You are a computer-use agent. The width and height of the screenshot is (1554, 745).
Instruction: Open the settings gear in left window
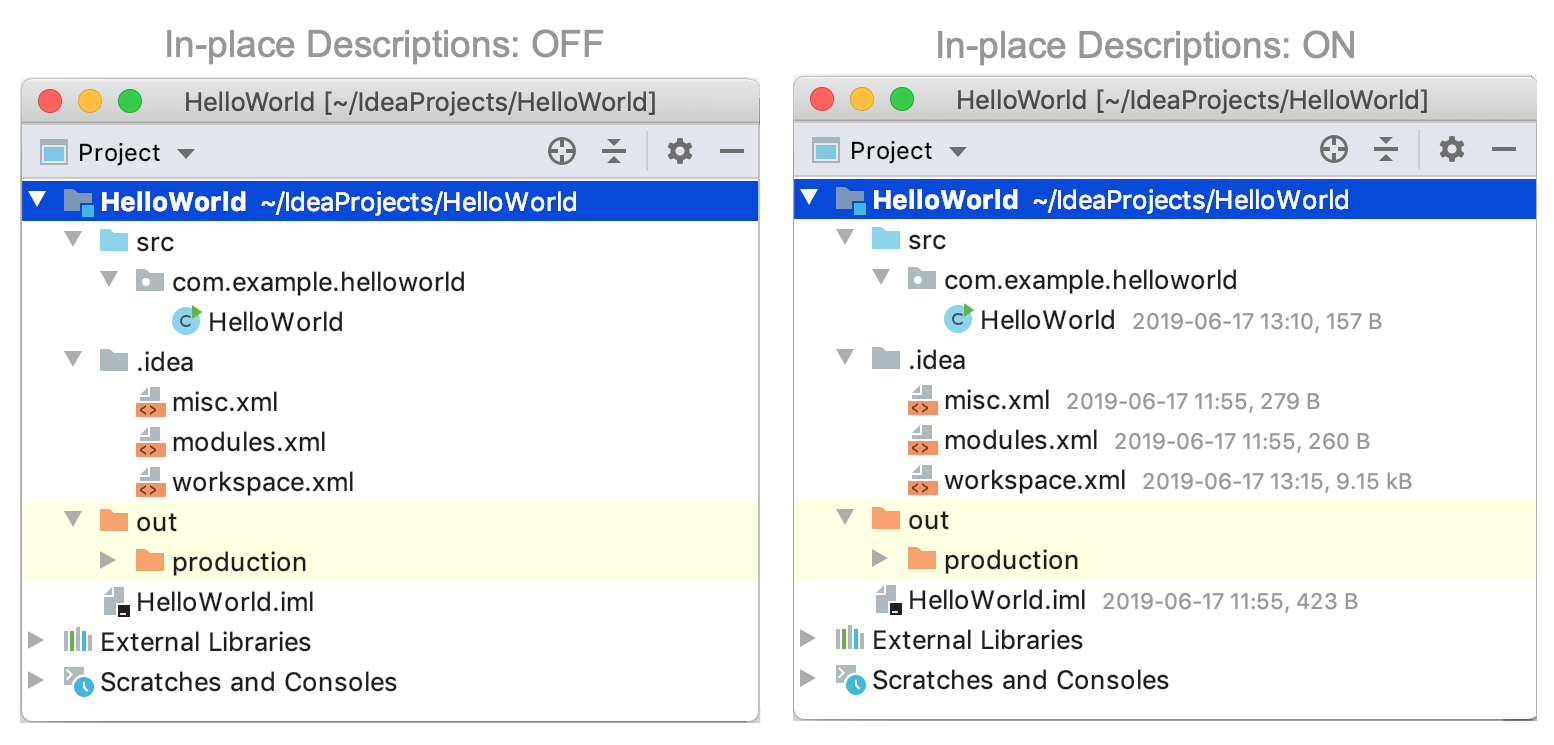coord(680,152)
